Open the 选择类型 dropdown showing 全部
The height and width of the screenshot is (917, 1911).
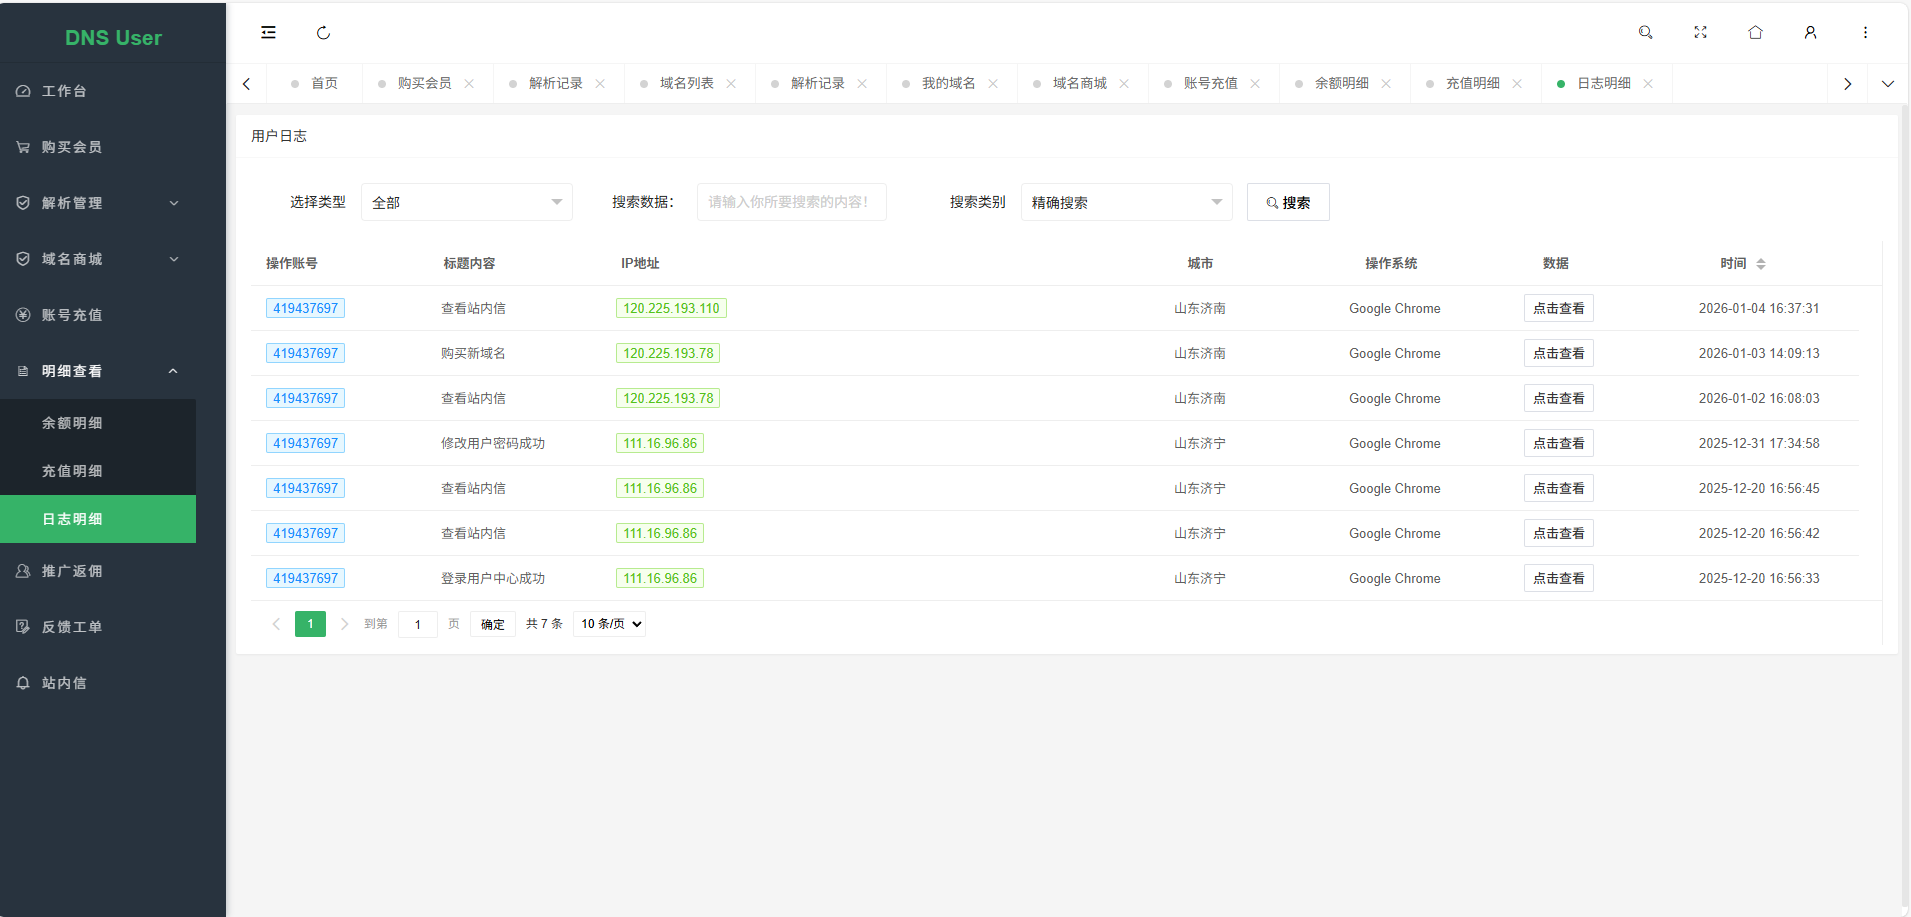466,202
